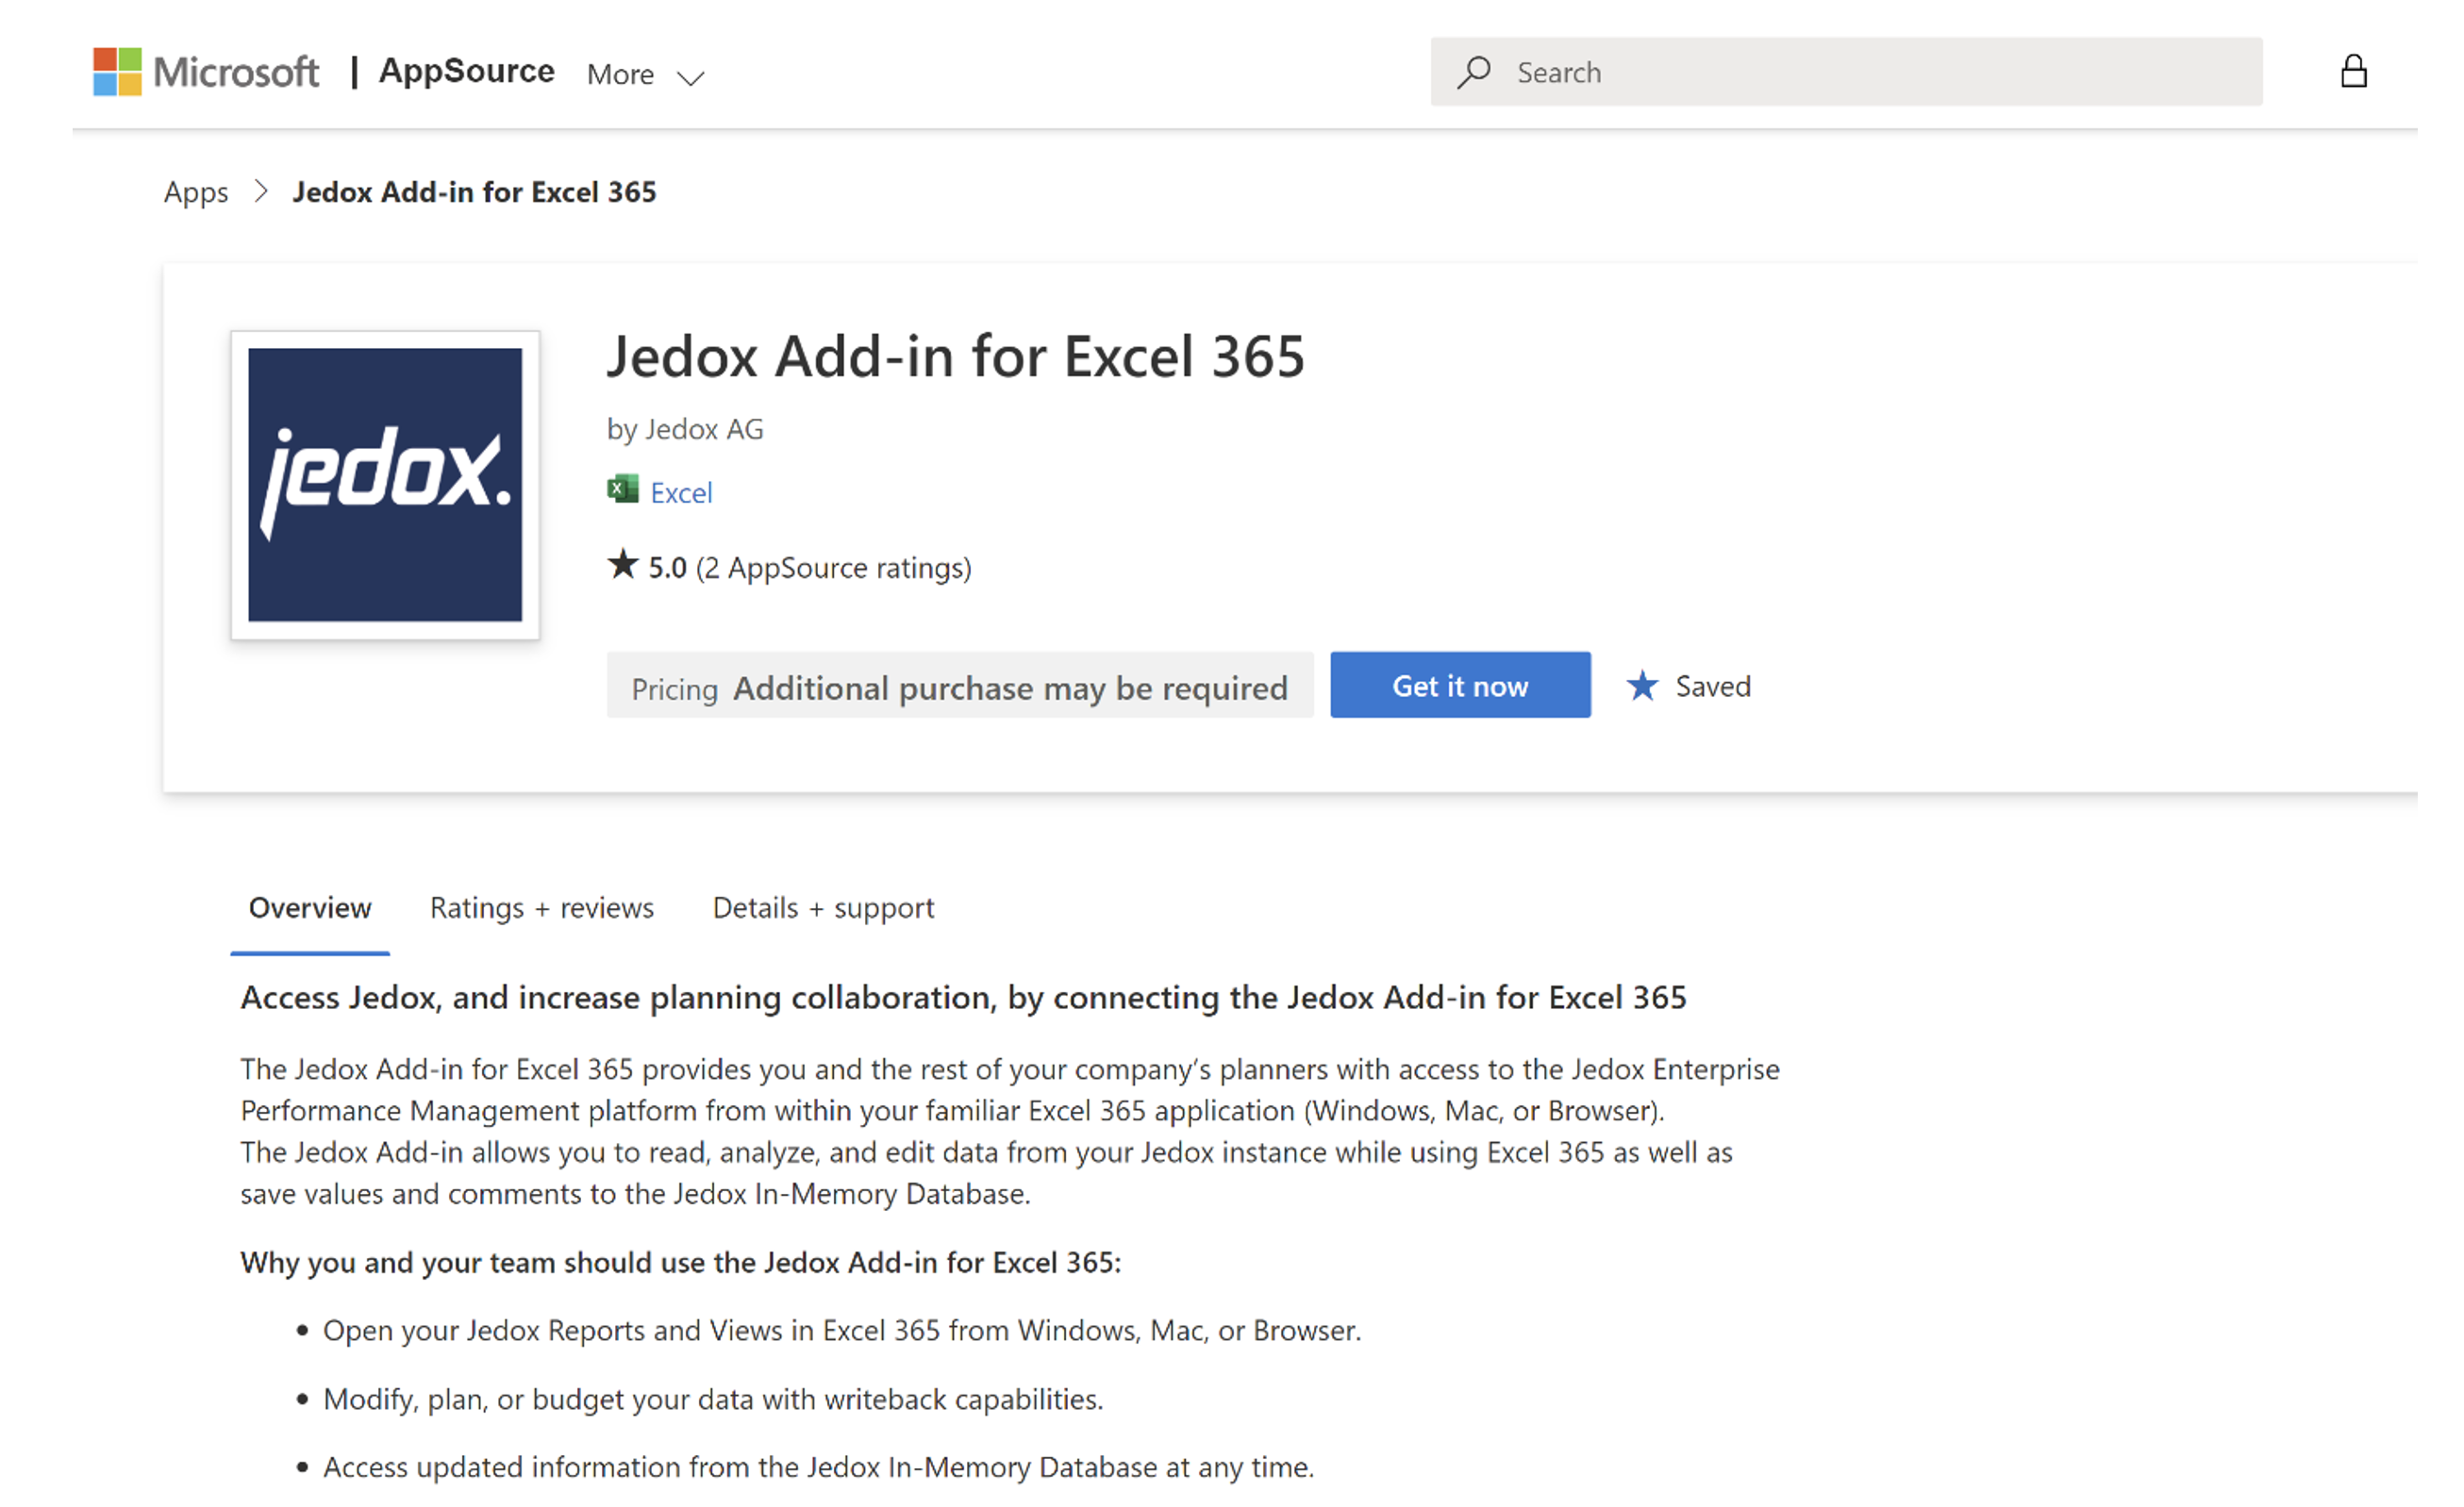Click the lock sign-in icon
The image size is (2464, 1507).
tap(2355, 71)
